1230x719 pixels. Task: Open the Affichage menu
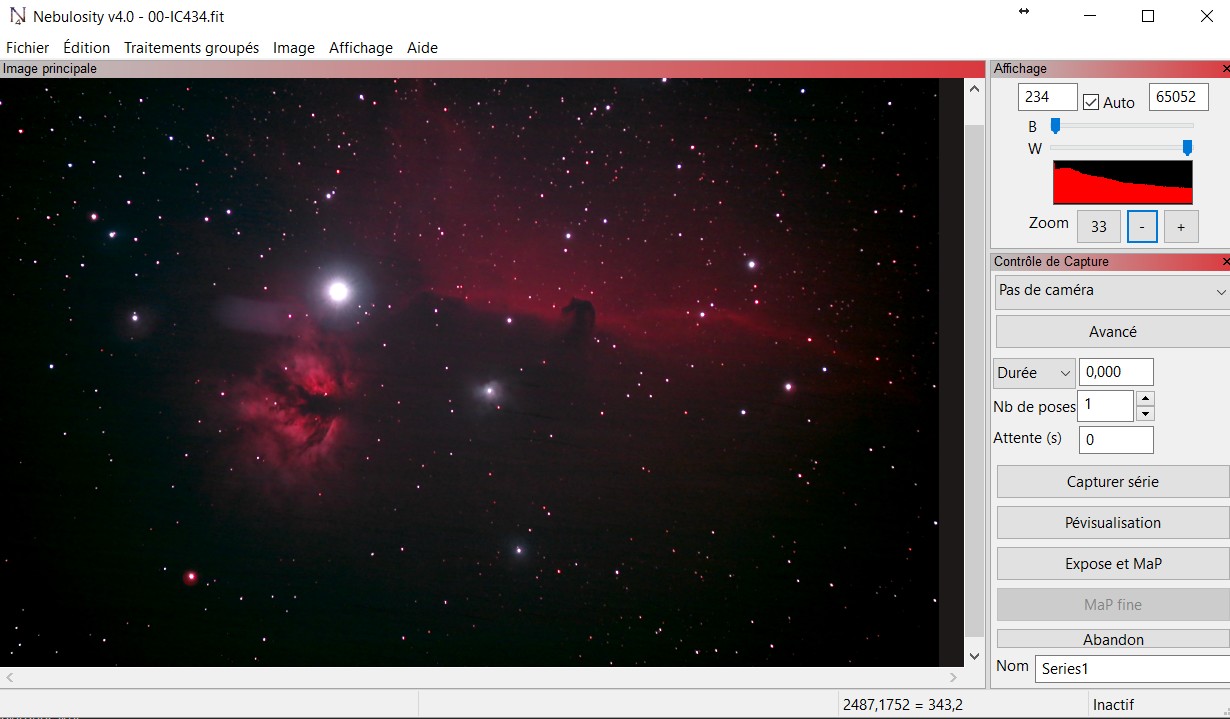tap(361, 48)
